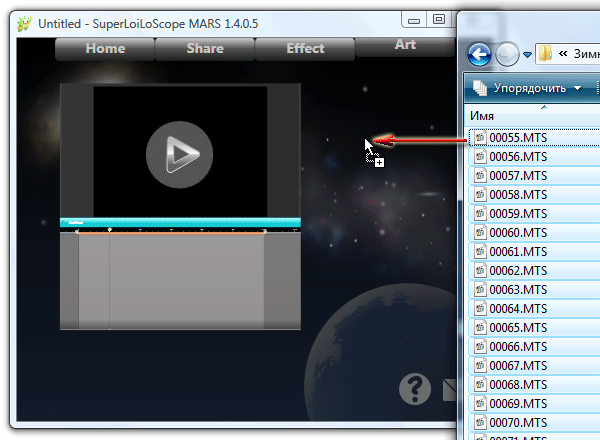Viewport: 600px width, 440px height.
Task: Select the Art tab
Action: (405, 46)
